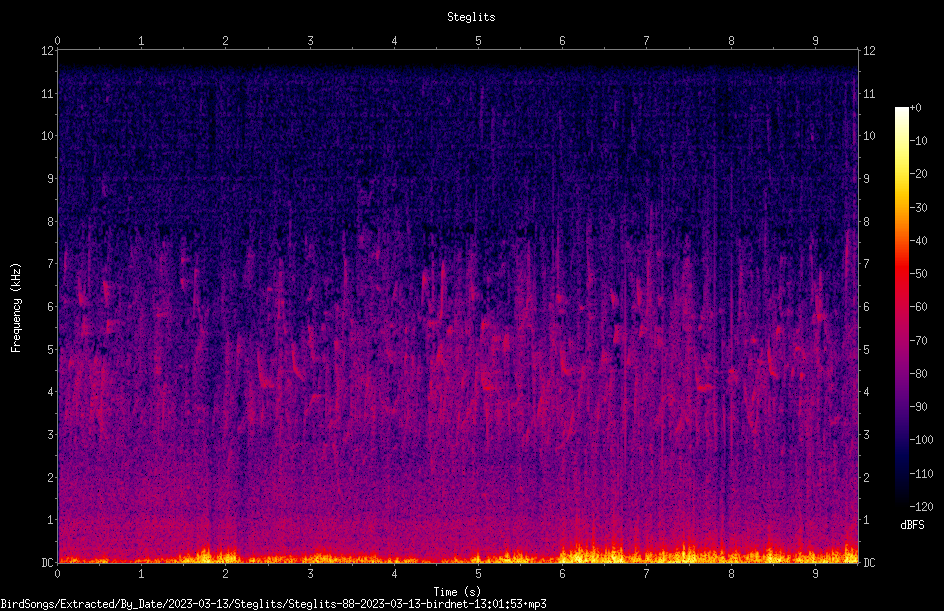944x611 pixels.
Task: Click the DC label on the left frequency axis
Action: tap(48, 562)
